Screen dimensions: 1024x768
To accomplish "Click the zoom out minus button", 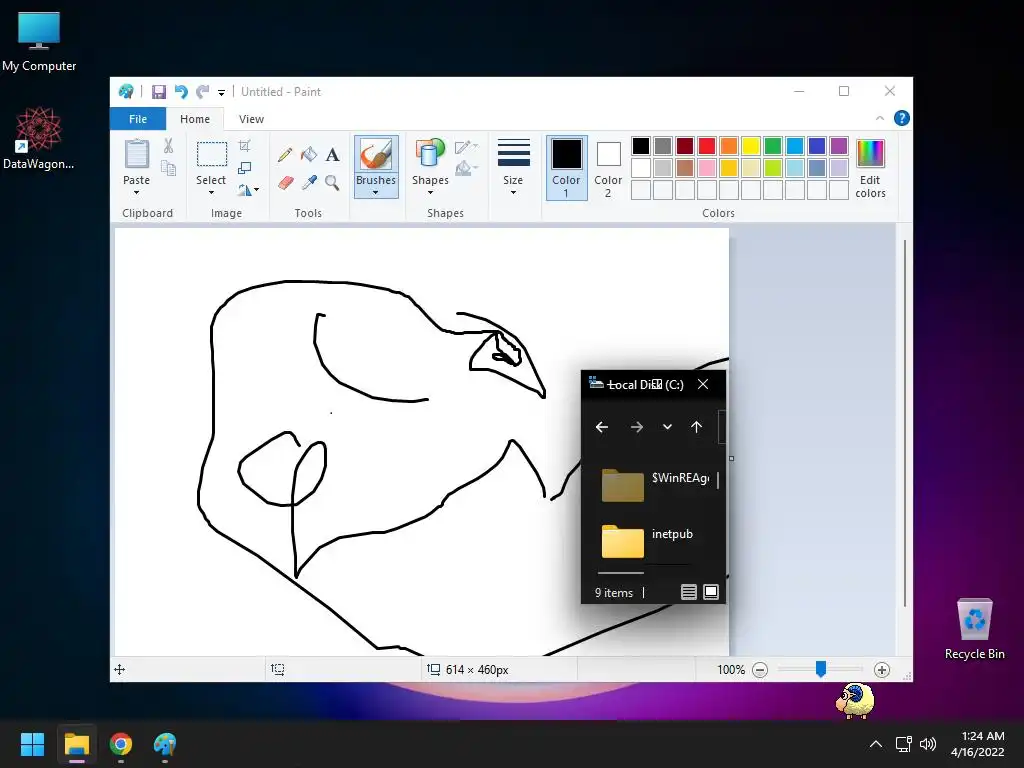I will click(760, 670).
